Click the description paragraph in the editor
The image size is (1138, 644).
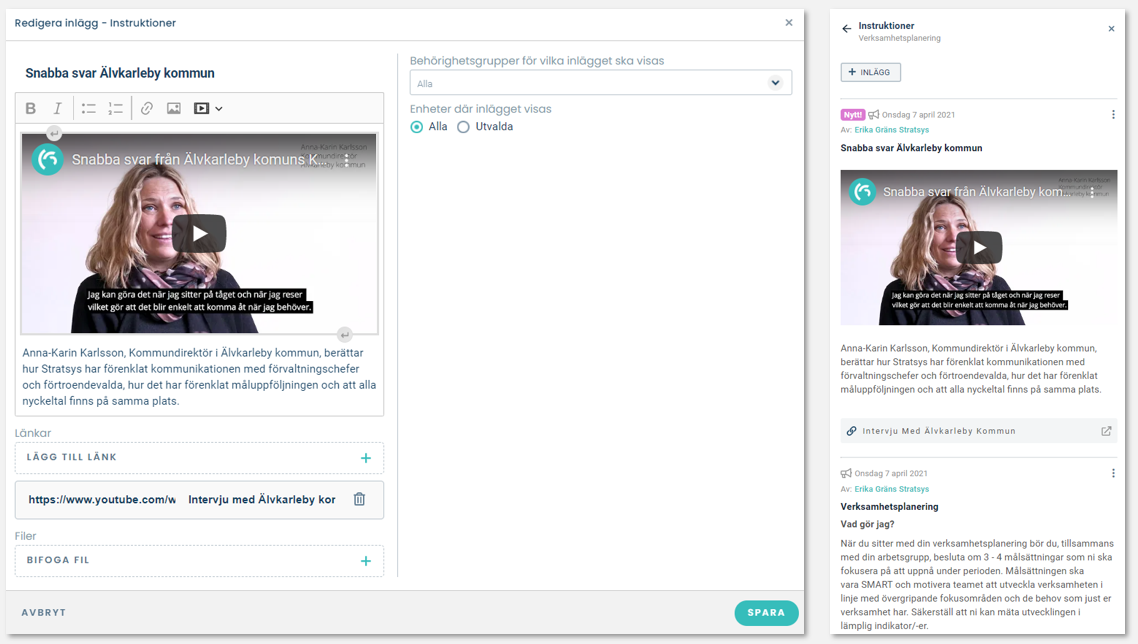[200, 377]
